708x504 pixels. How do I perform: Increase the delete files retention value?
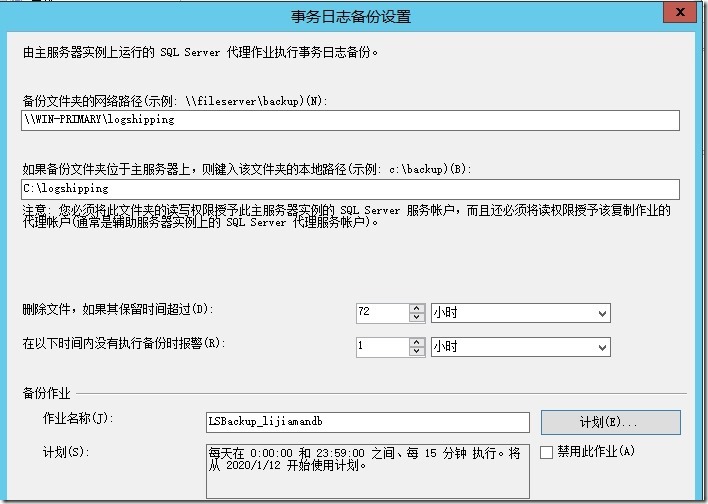[417, 308]
